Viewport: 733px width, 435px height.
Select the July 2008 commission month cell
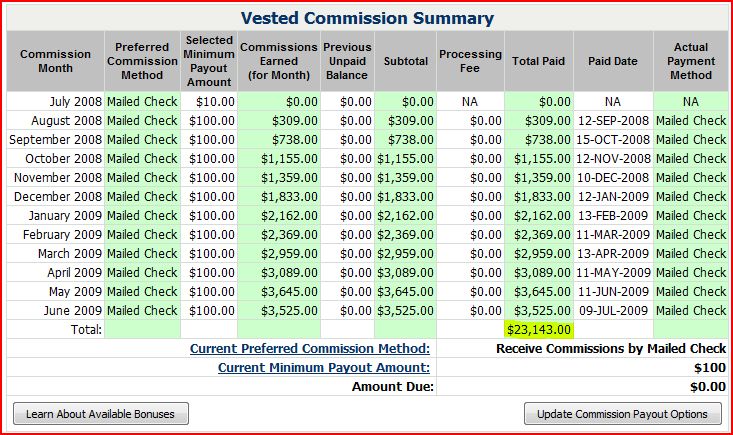(x=68, y=101)
